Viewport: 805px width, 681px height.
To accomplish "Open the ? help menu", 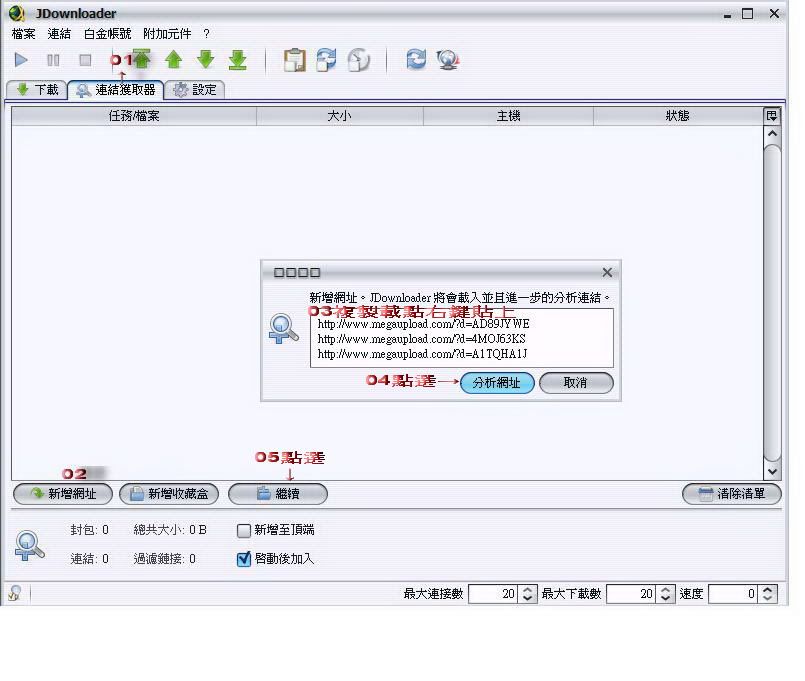I will coord(206,34).
